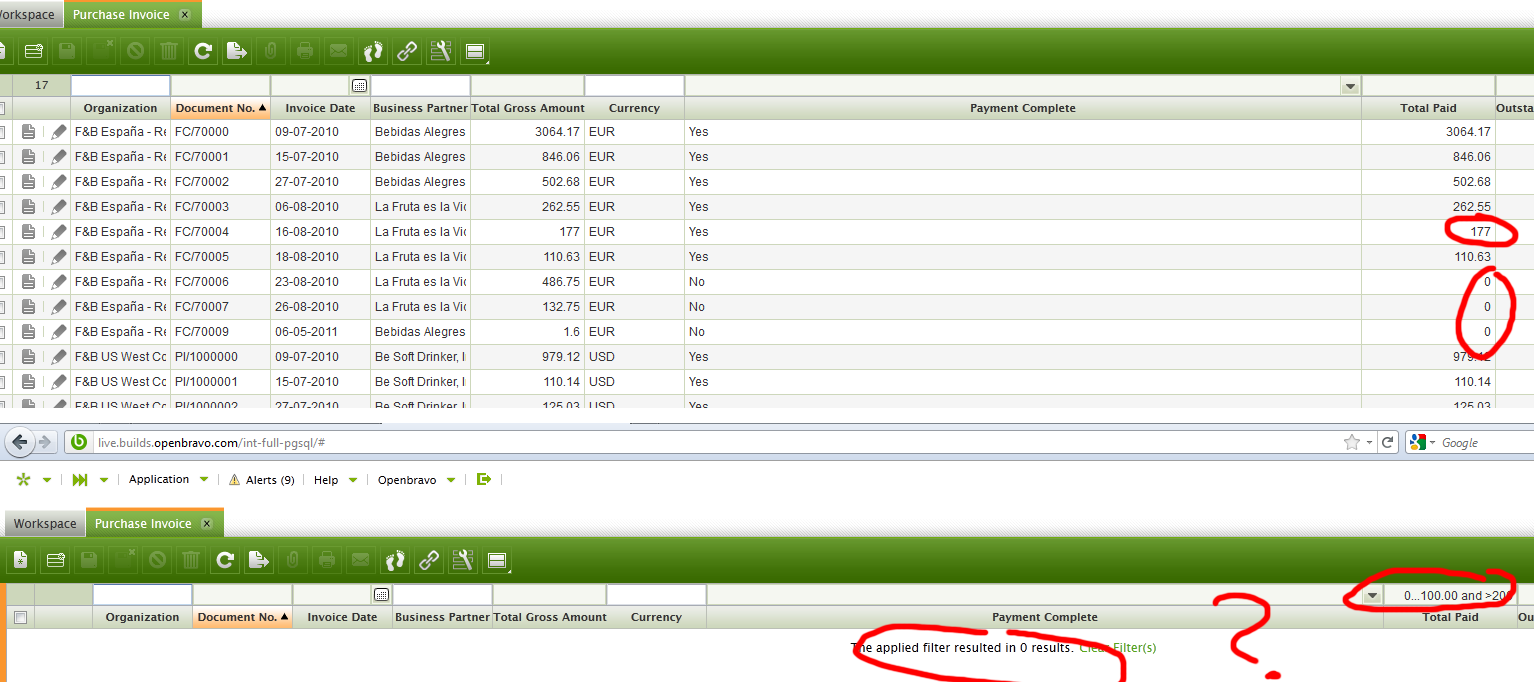Click the refresh icon in the lower Purchase Invoice toolbar
Viewport: 1534px width, 682px height.
(226, 560)
